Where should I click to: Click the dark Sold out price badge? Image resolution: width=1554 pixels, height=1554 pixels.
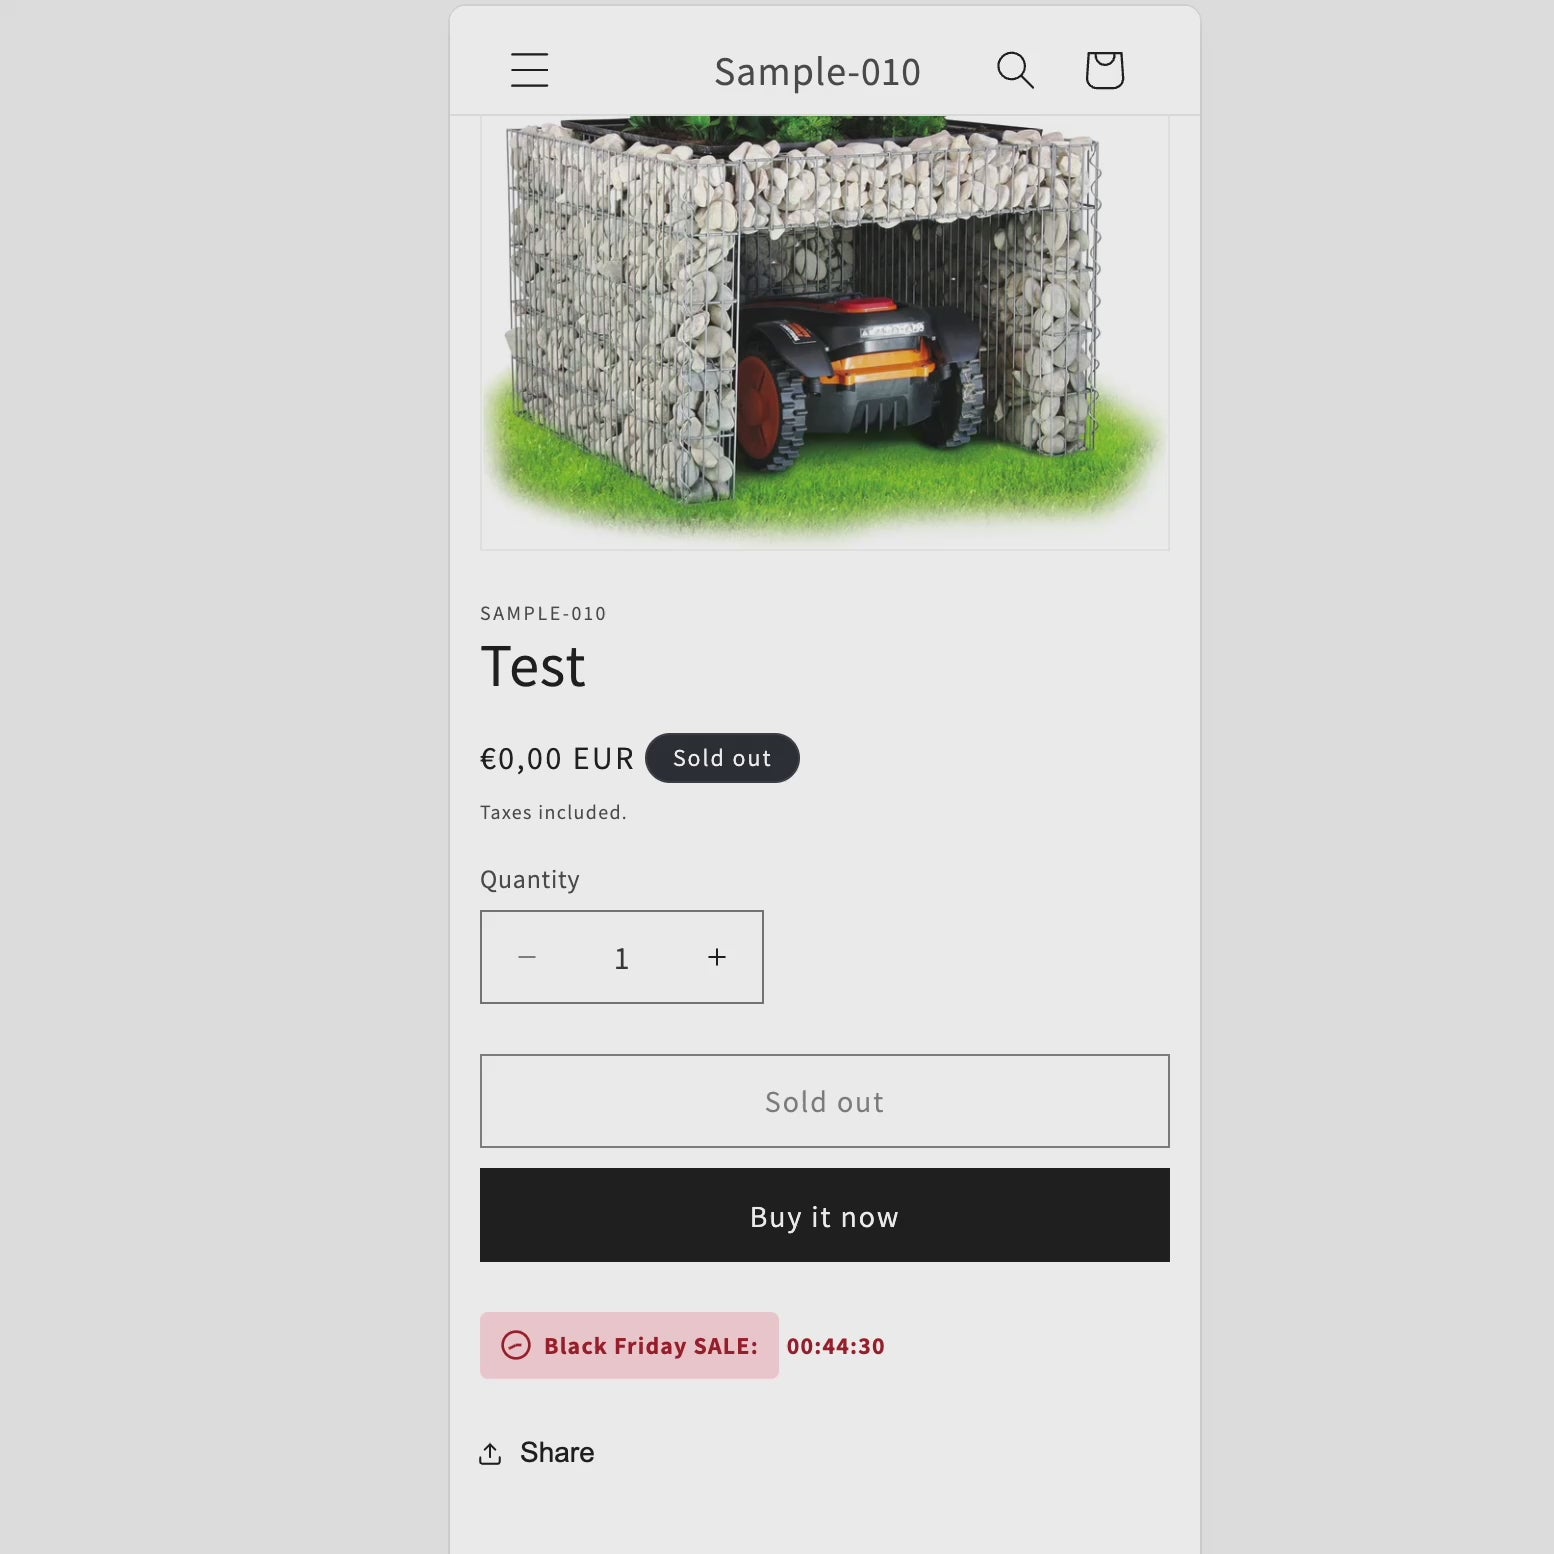click(722, 758)
